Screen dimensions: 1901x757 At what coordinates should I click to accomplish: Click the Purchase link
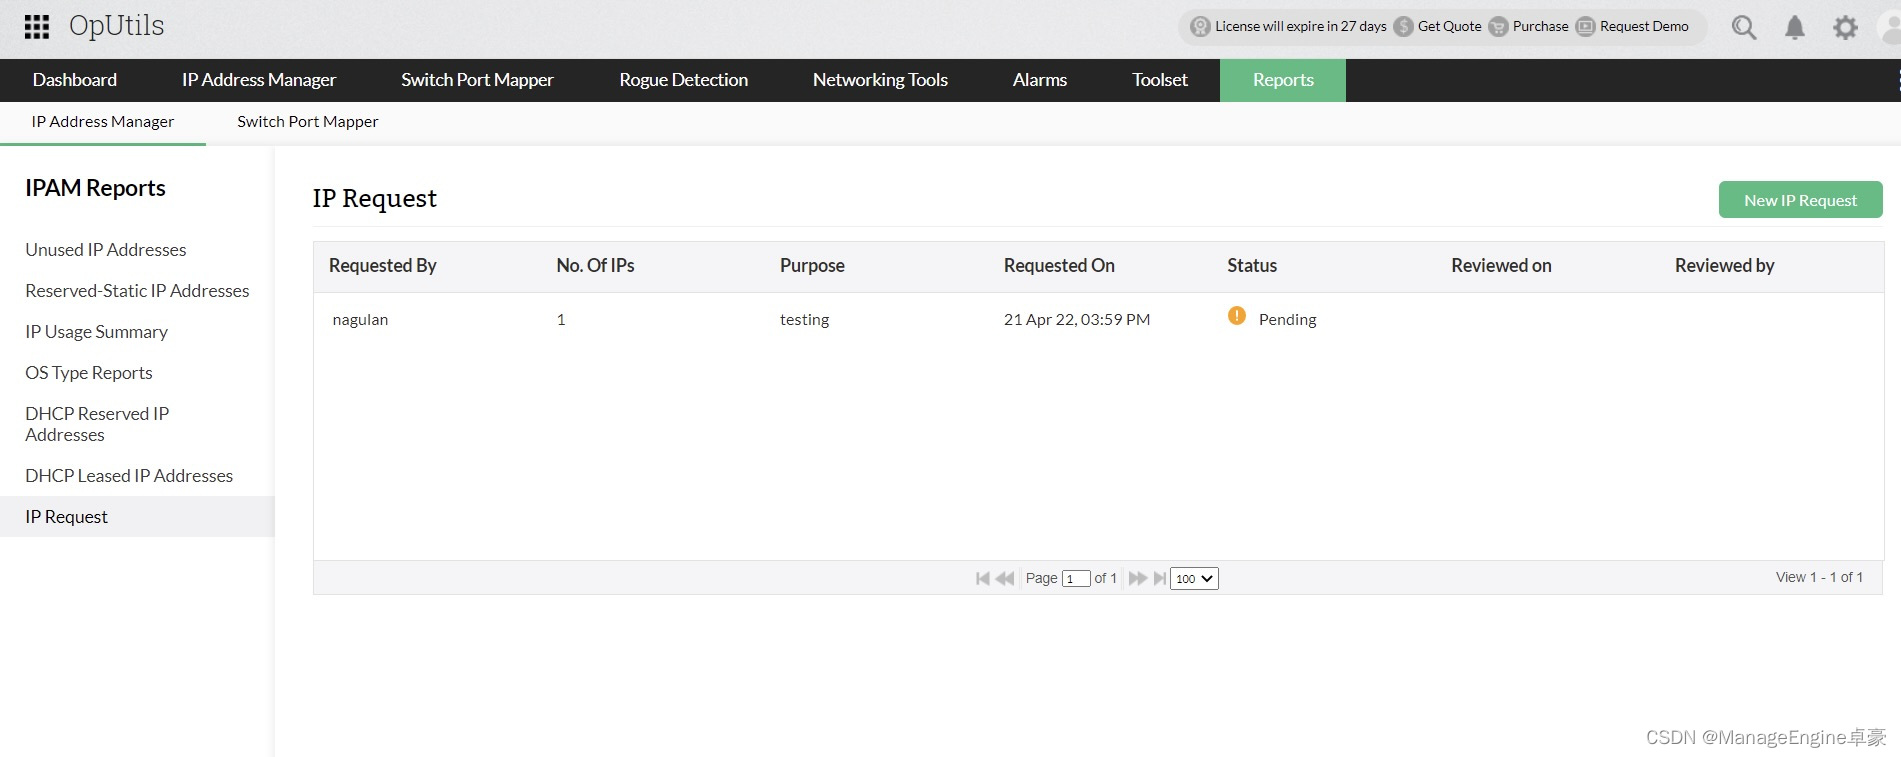1540,27
